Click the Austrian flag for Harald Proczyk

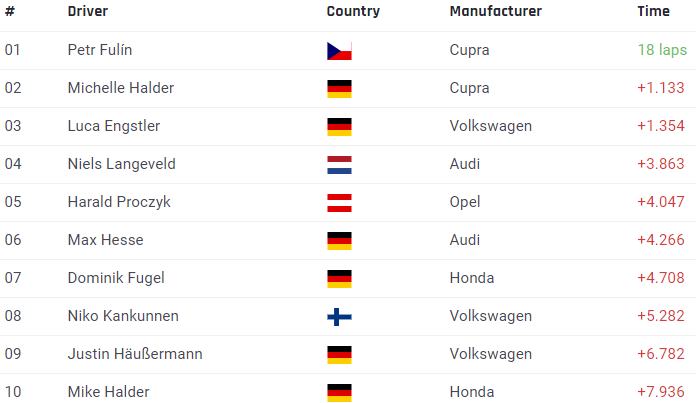tap(339, 203)
